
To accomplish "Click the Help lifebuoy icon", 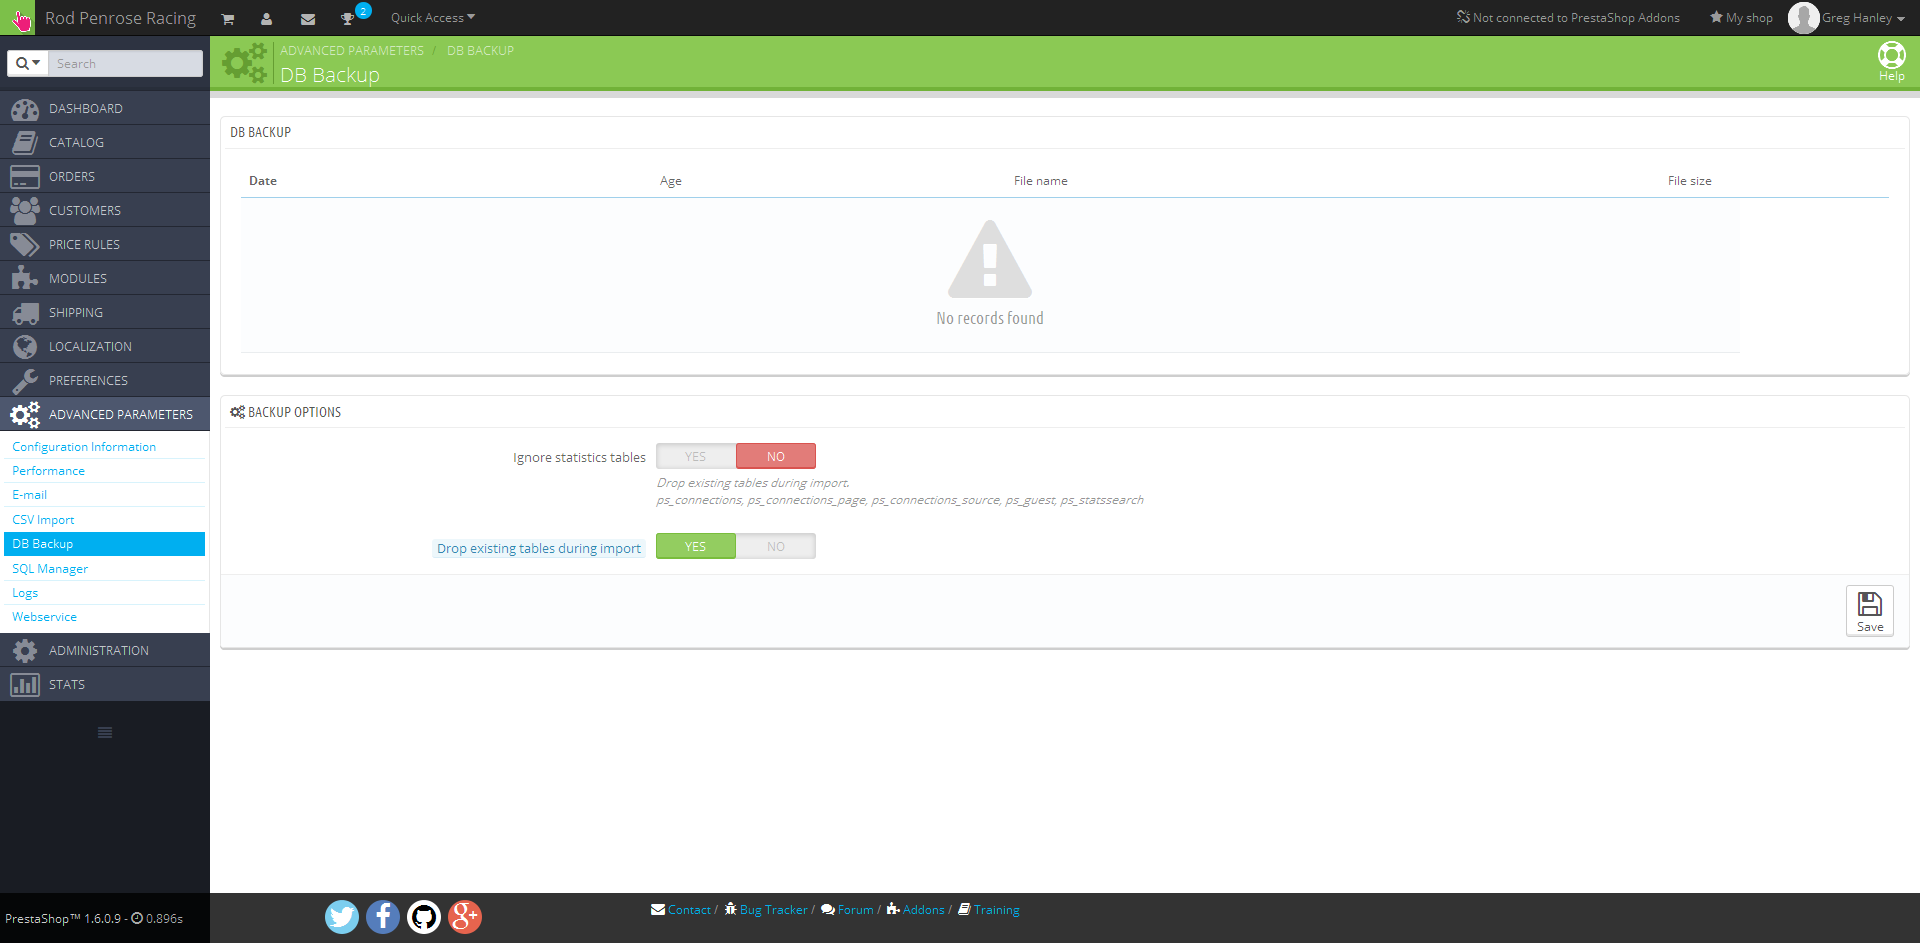I will click(1891, 56).
